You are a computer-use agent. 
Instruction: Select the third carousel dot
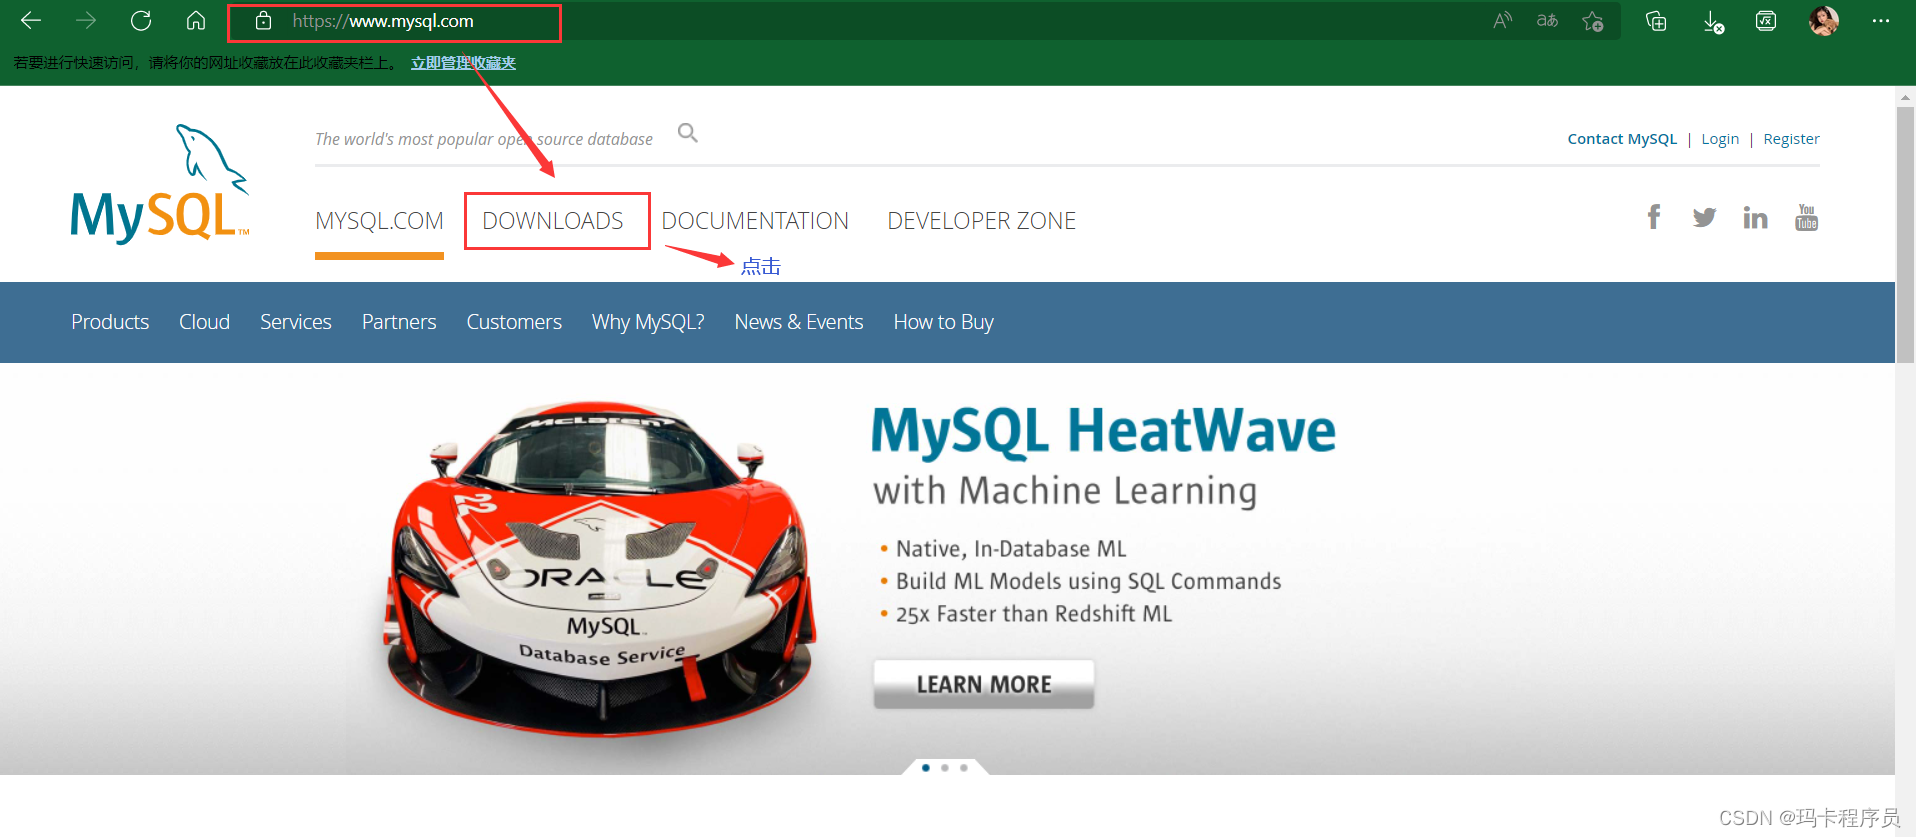point(964,768)
